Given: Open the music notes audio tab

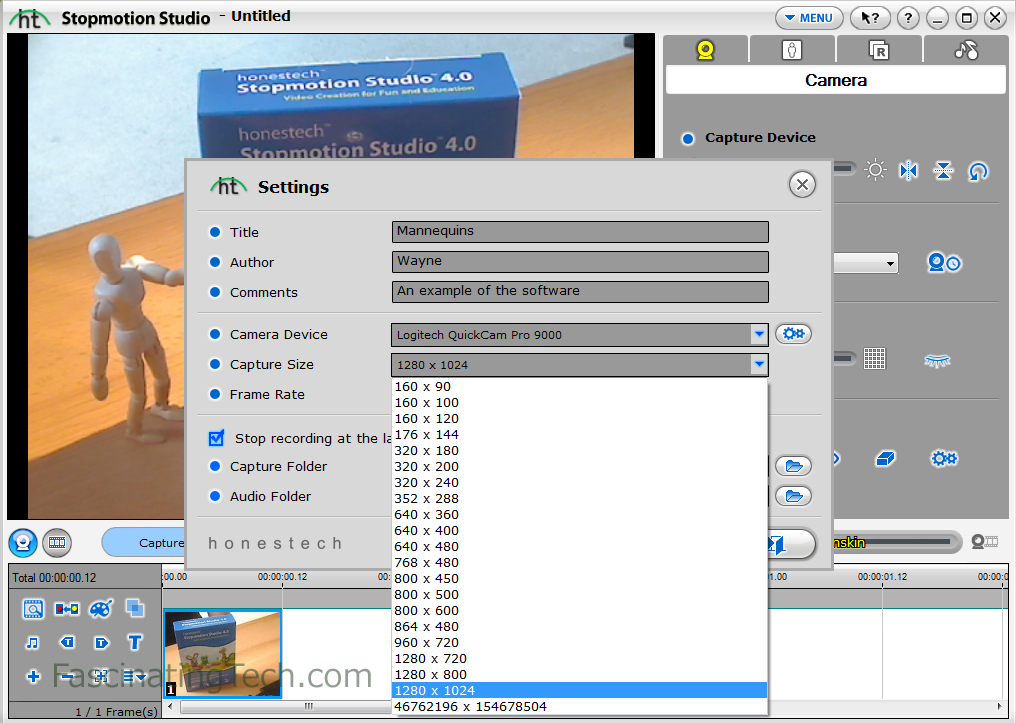Looking at the screenshot, I should coord(965,50).
